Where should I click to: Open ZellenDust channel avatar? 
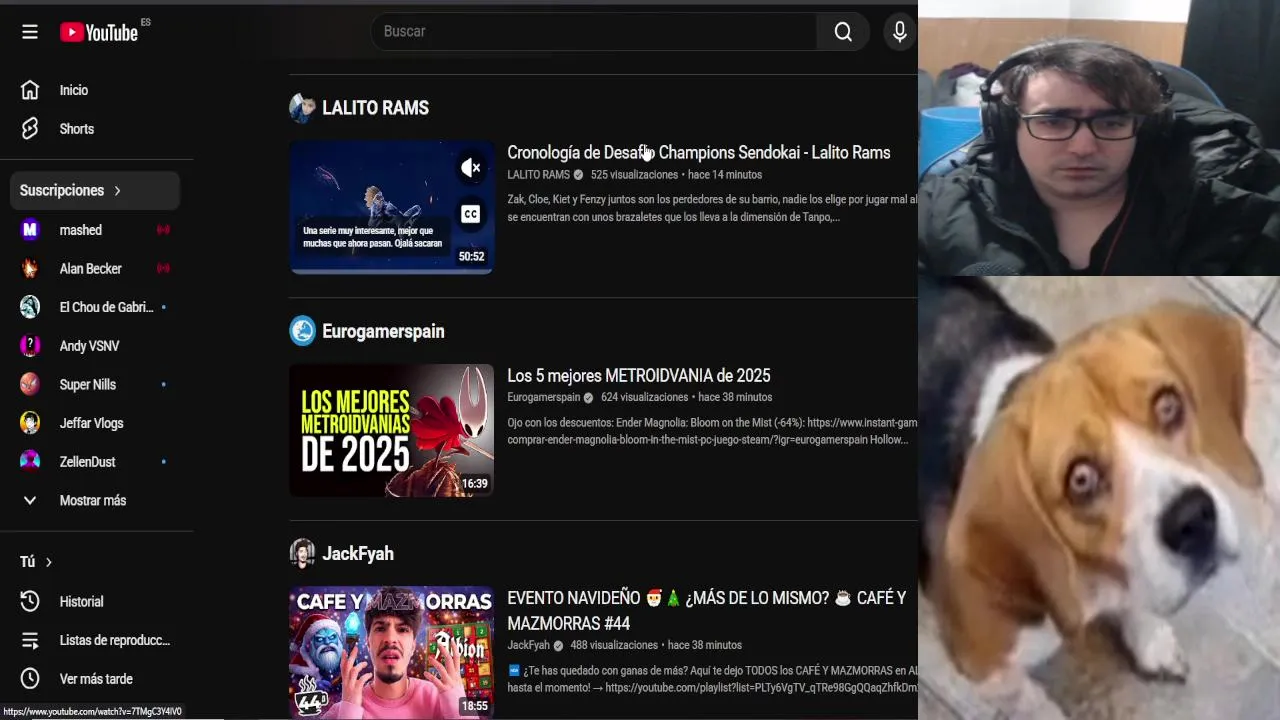(x=30, y=461)
